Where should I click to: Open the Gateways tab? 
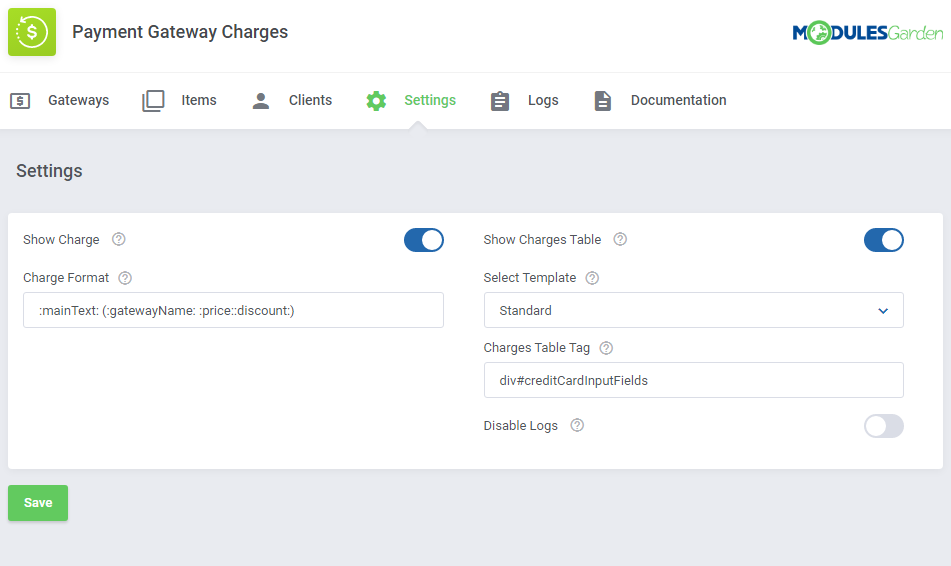point(59,101)
